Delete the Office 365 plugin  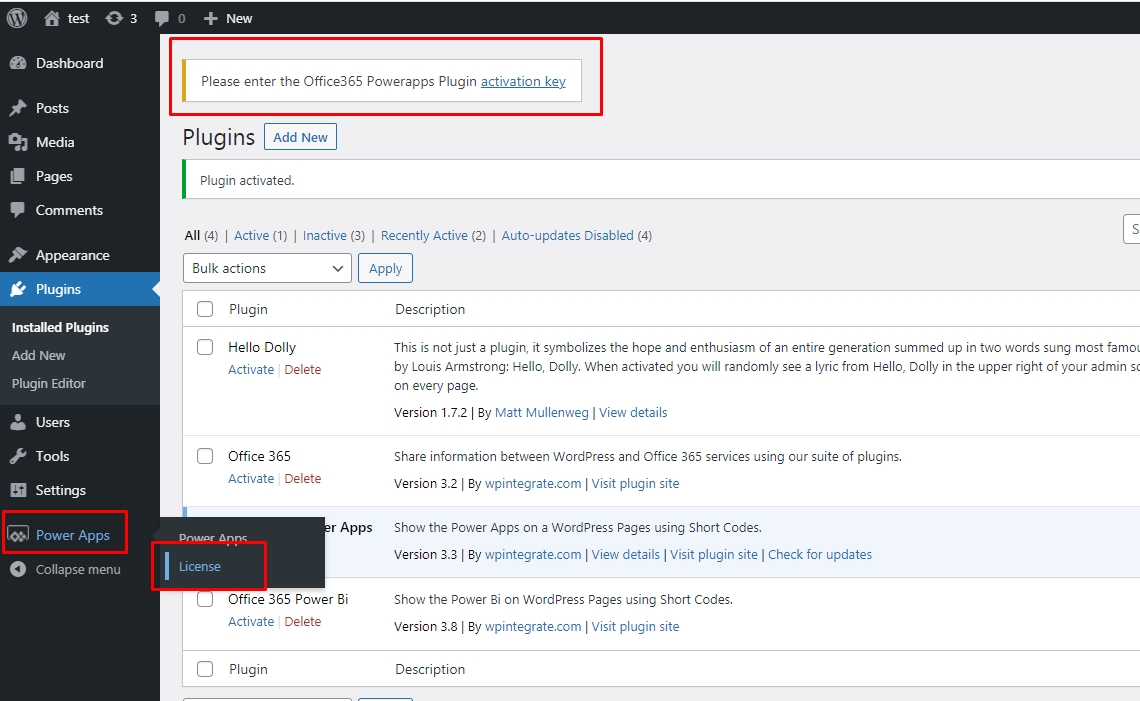click(x=302, y=478)
